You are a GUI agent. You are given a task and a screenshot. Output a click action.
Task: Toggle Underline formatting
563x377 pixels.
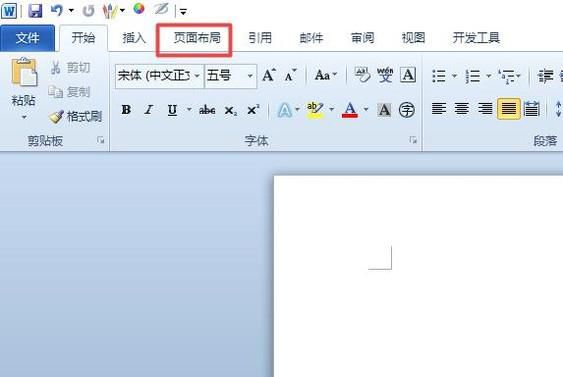click(172, 110)
